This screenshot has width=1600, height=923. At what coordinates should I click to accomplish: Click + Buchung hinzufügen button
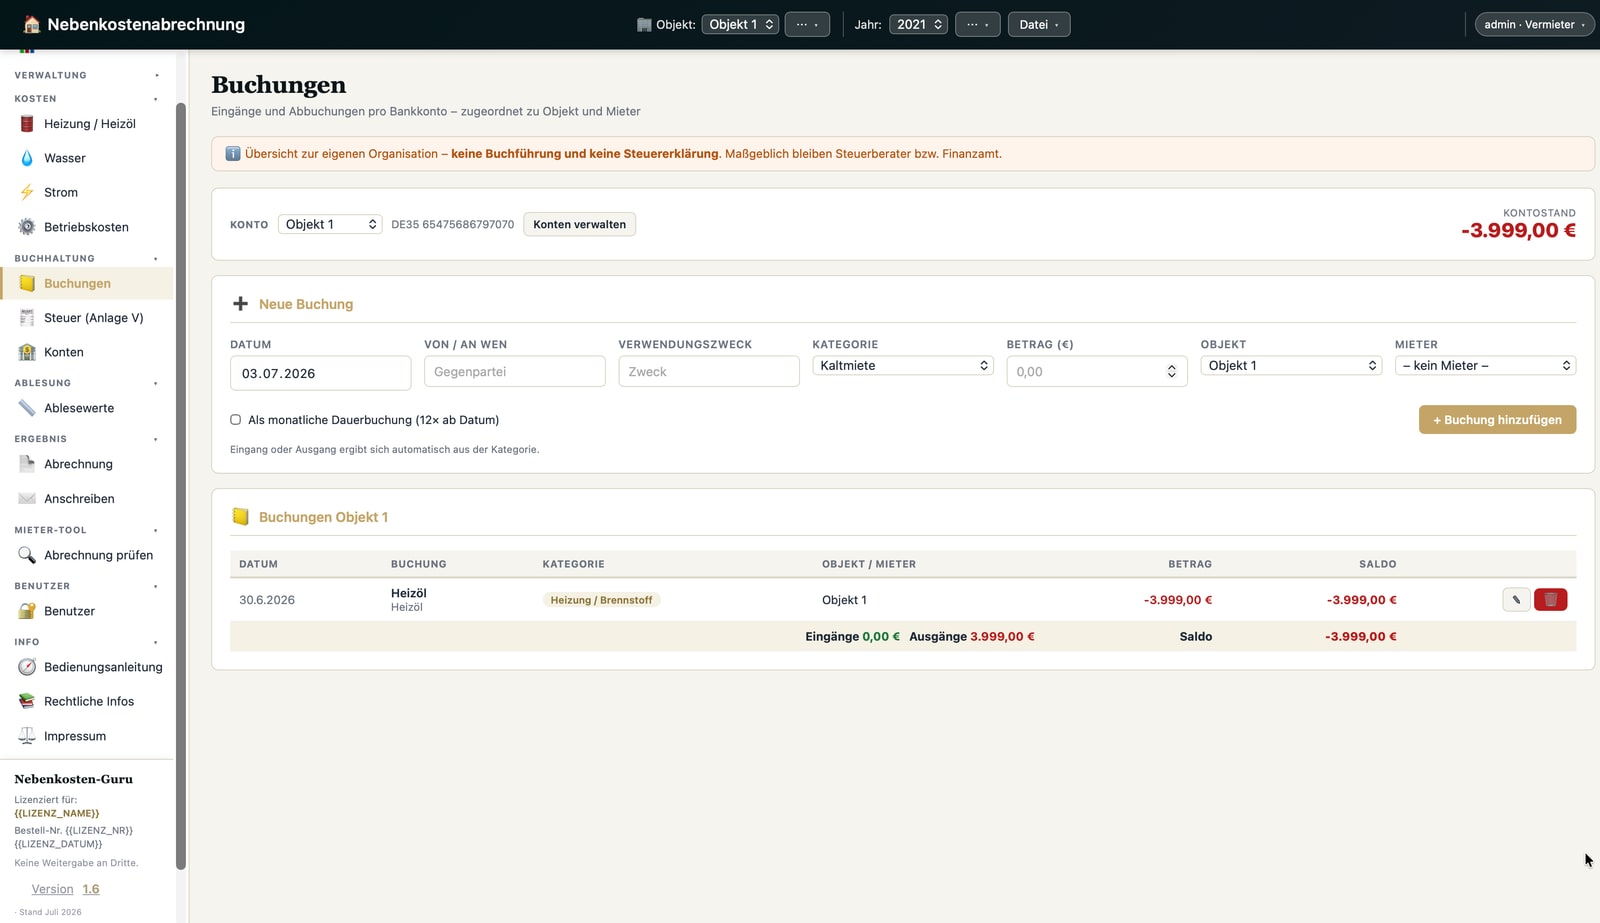1497,420
